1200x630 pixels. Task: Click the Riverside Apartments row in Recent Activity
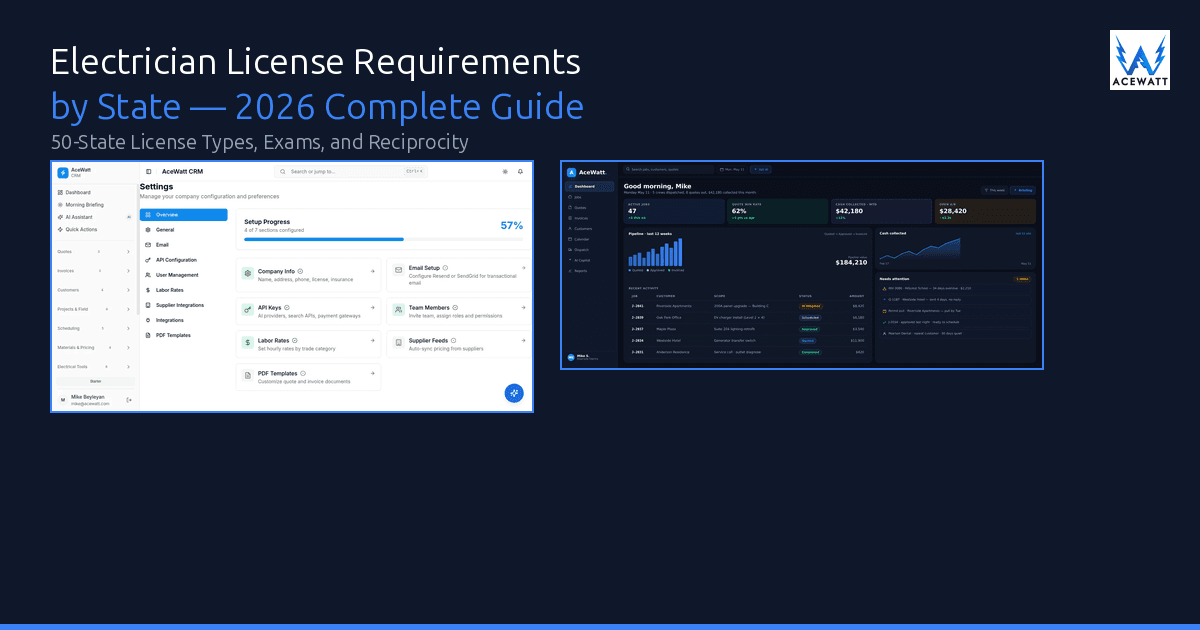[x=747, y=306]
